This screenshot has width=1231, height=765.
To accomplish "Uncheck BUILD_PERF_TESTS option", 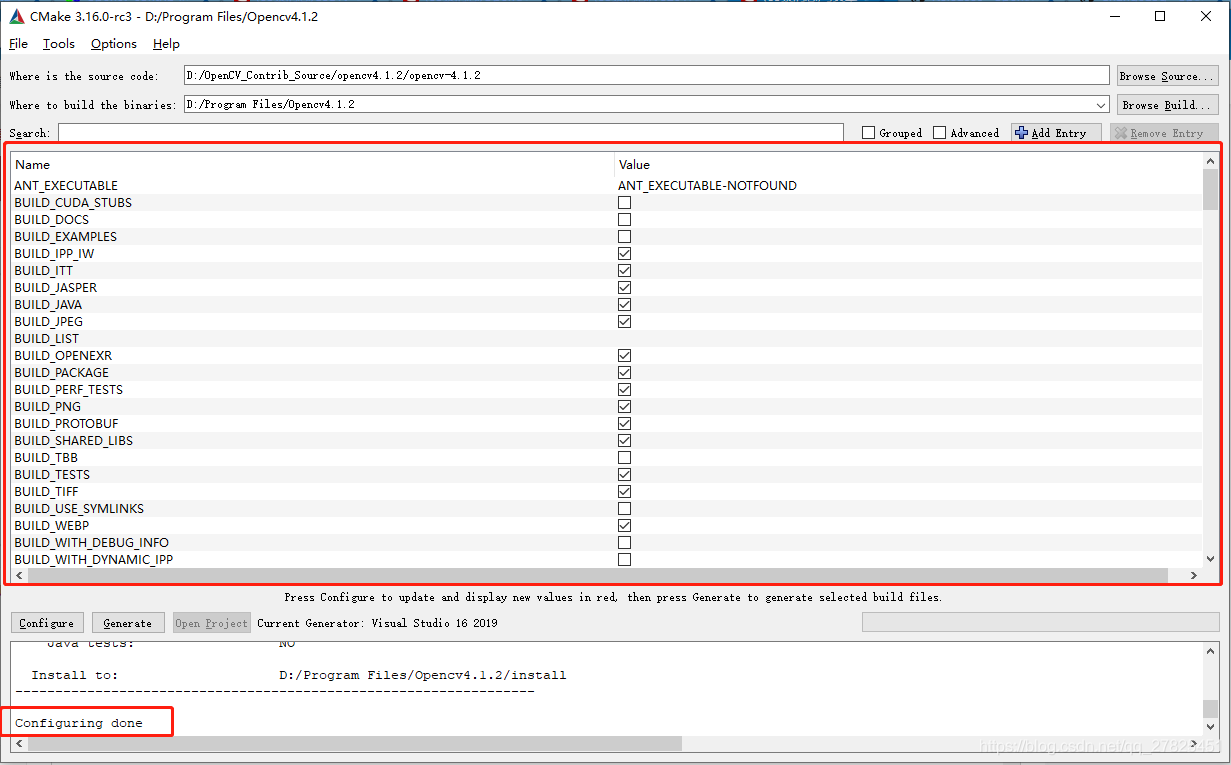I will (x=624, y=390).
